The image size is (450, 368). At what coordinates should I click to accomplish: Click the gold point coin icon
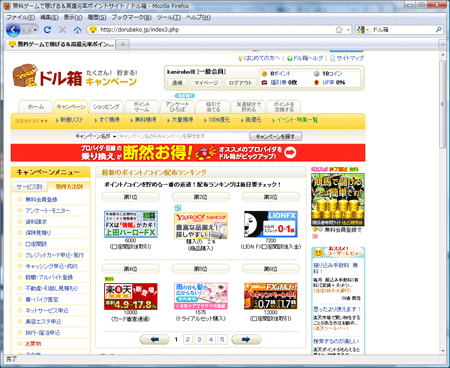coord(264,74)
